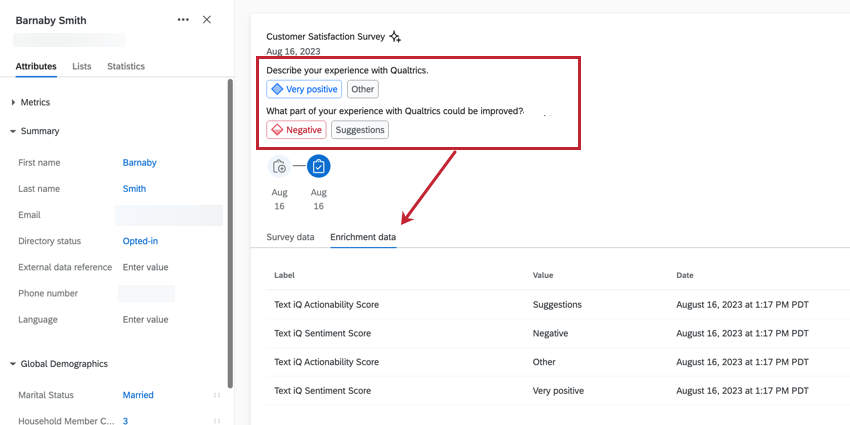The width and height of the screenshot is (850, 425).
Task: Click the completed survey clipboard icon
Action: (318, 167)
